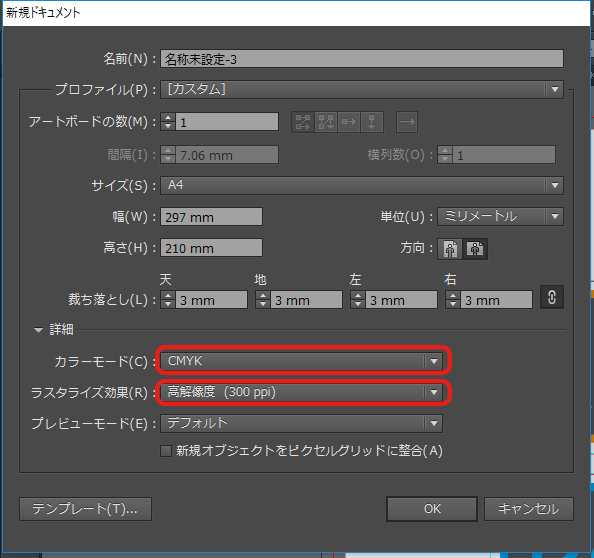594x558 pixels.
Task: Open the カラーモード CMYK dropdown
Action: [302, 361]
